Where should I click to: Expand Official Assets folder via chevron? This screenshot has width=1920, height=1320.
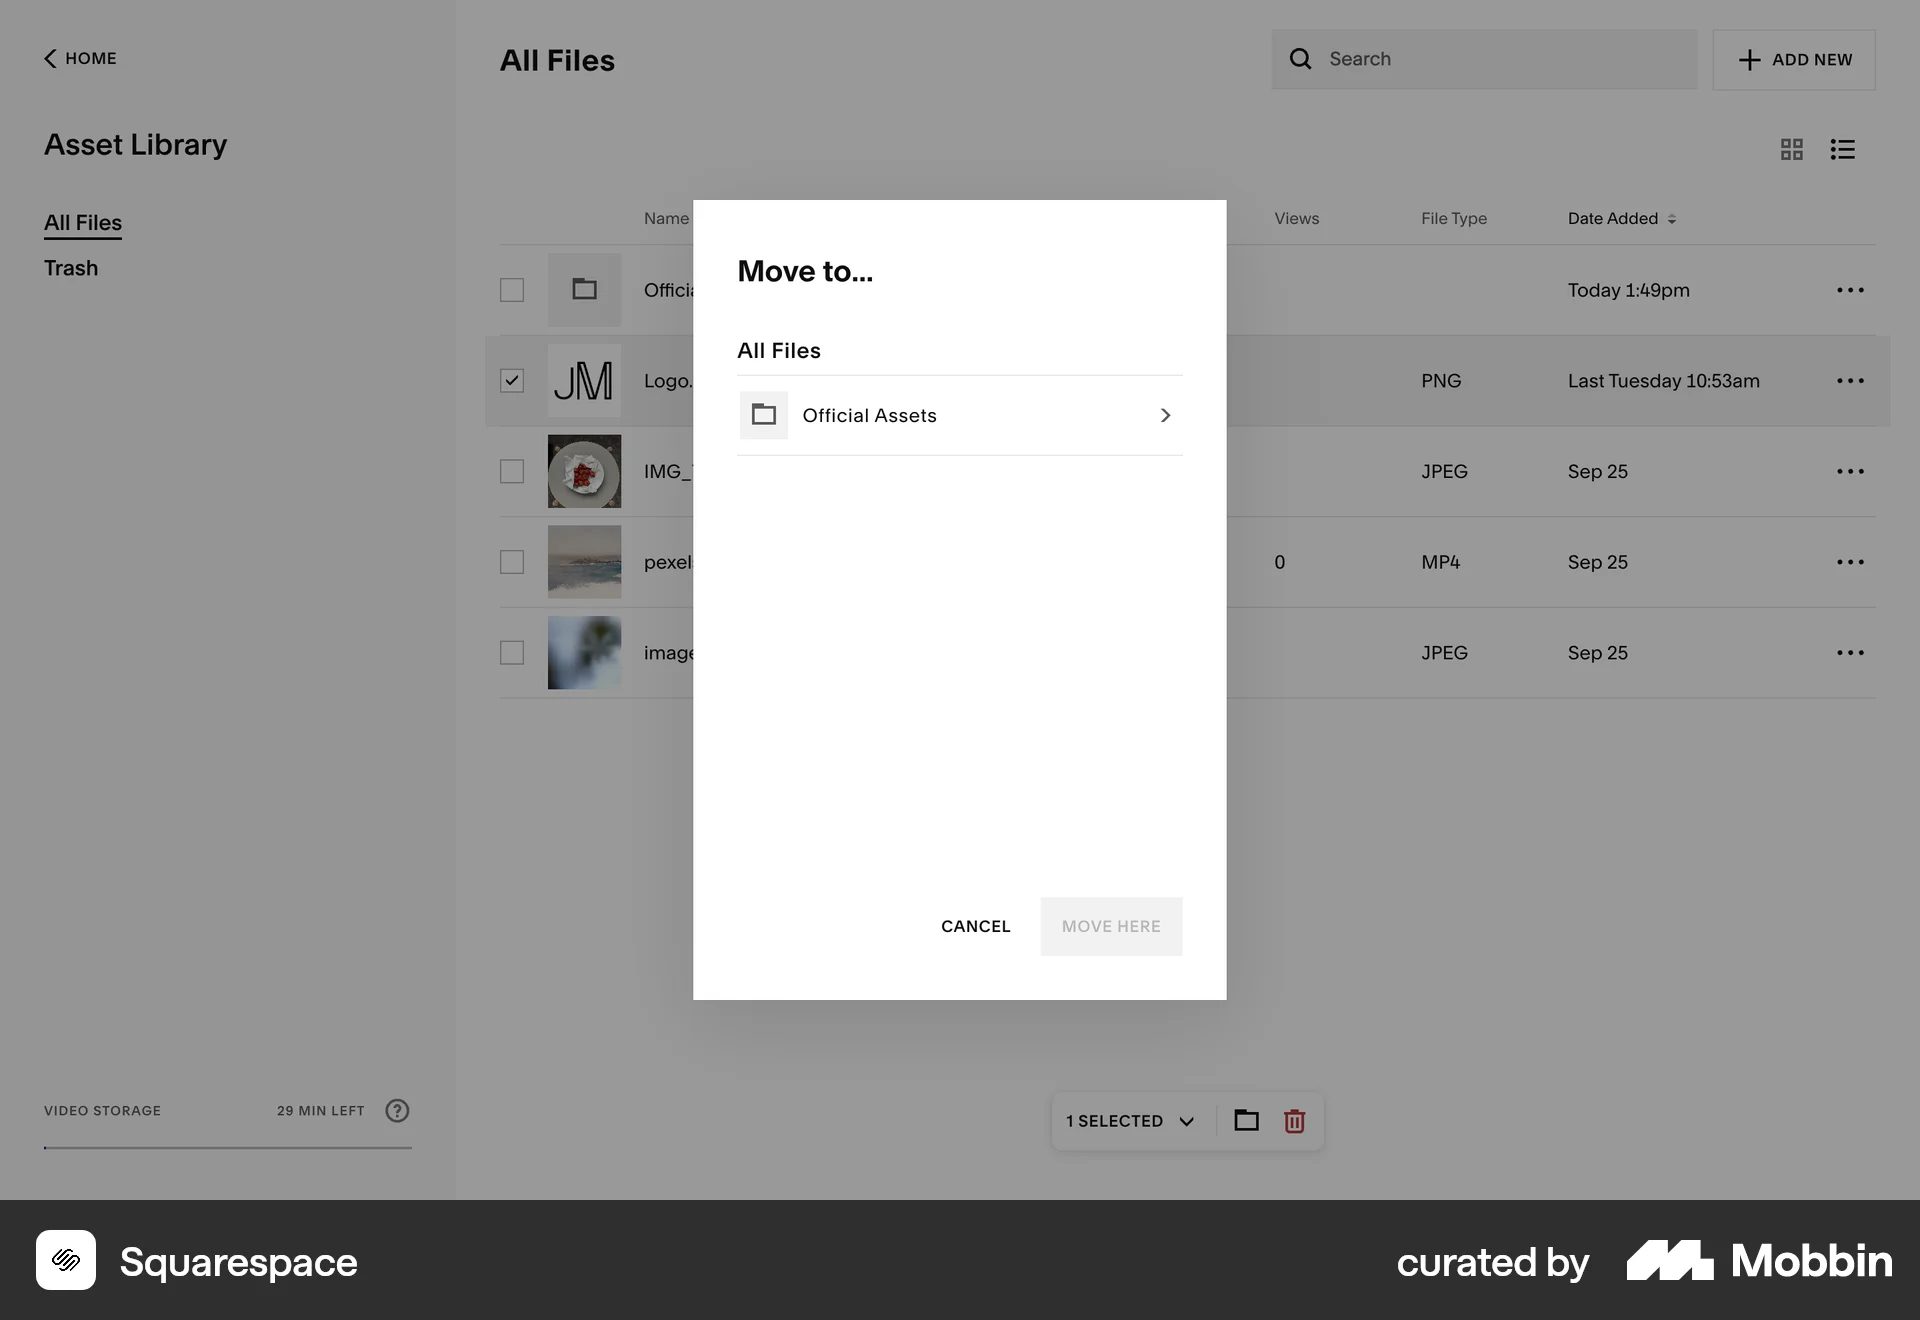[1164, 415]
